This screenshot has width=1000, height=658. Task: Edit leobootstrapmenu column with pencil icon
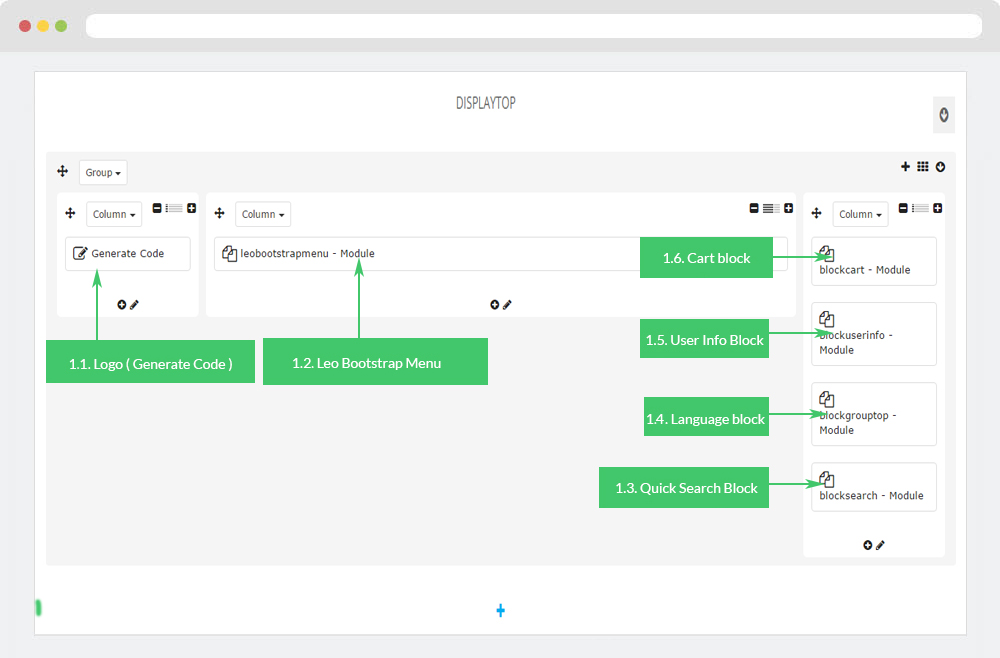507,305
